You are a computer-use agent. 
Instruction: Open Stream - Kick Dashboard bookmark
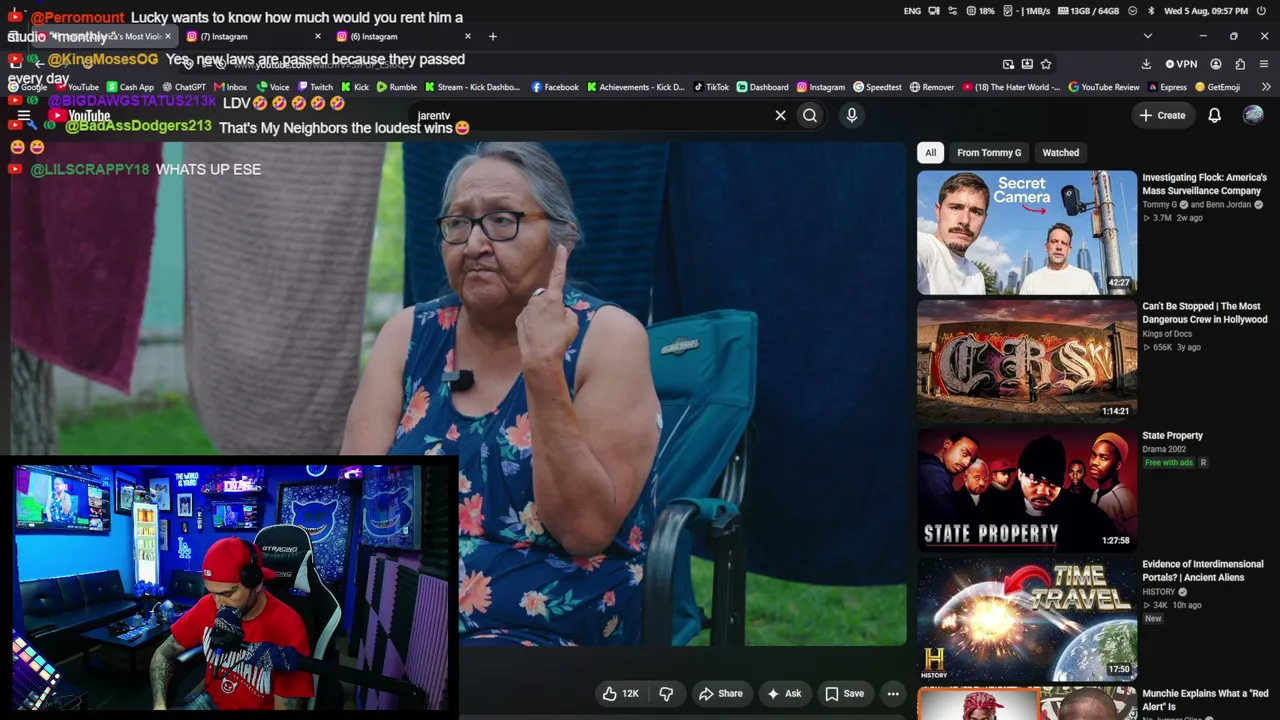pos(472,87)
